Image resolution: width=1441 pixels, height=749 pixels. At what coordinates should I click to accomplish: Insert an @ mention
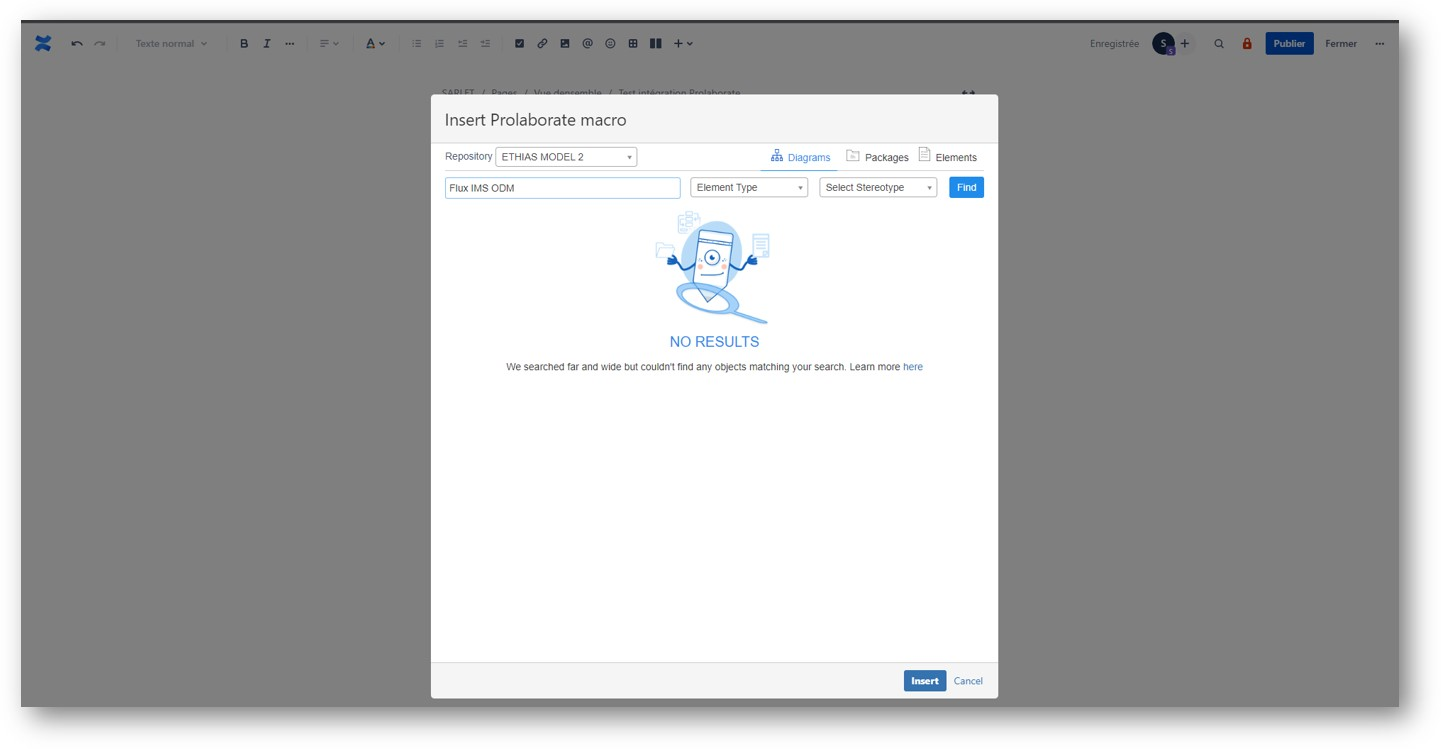tap(588, 44)
